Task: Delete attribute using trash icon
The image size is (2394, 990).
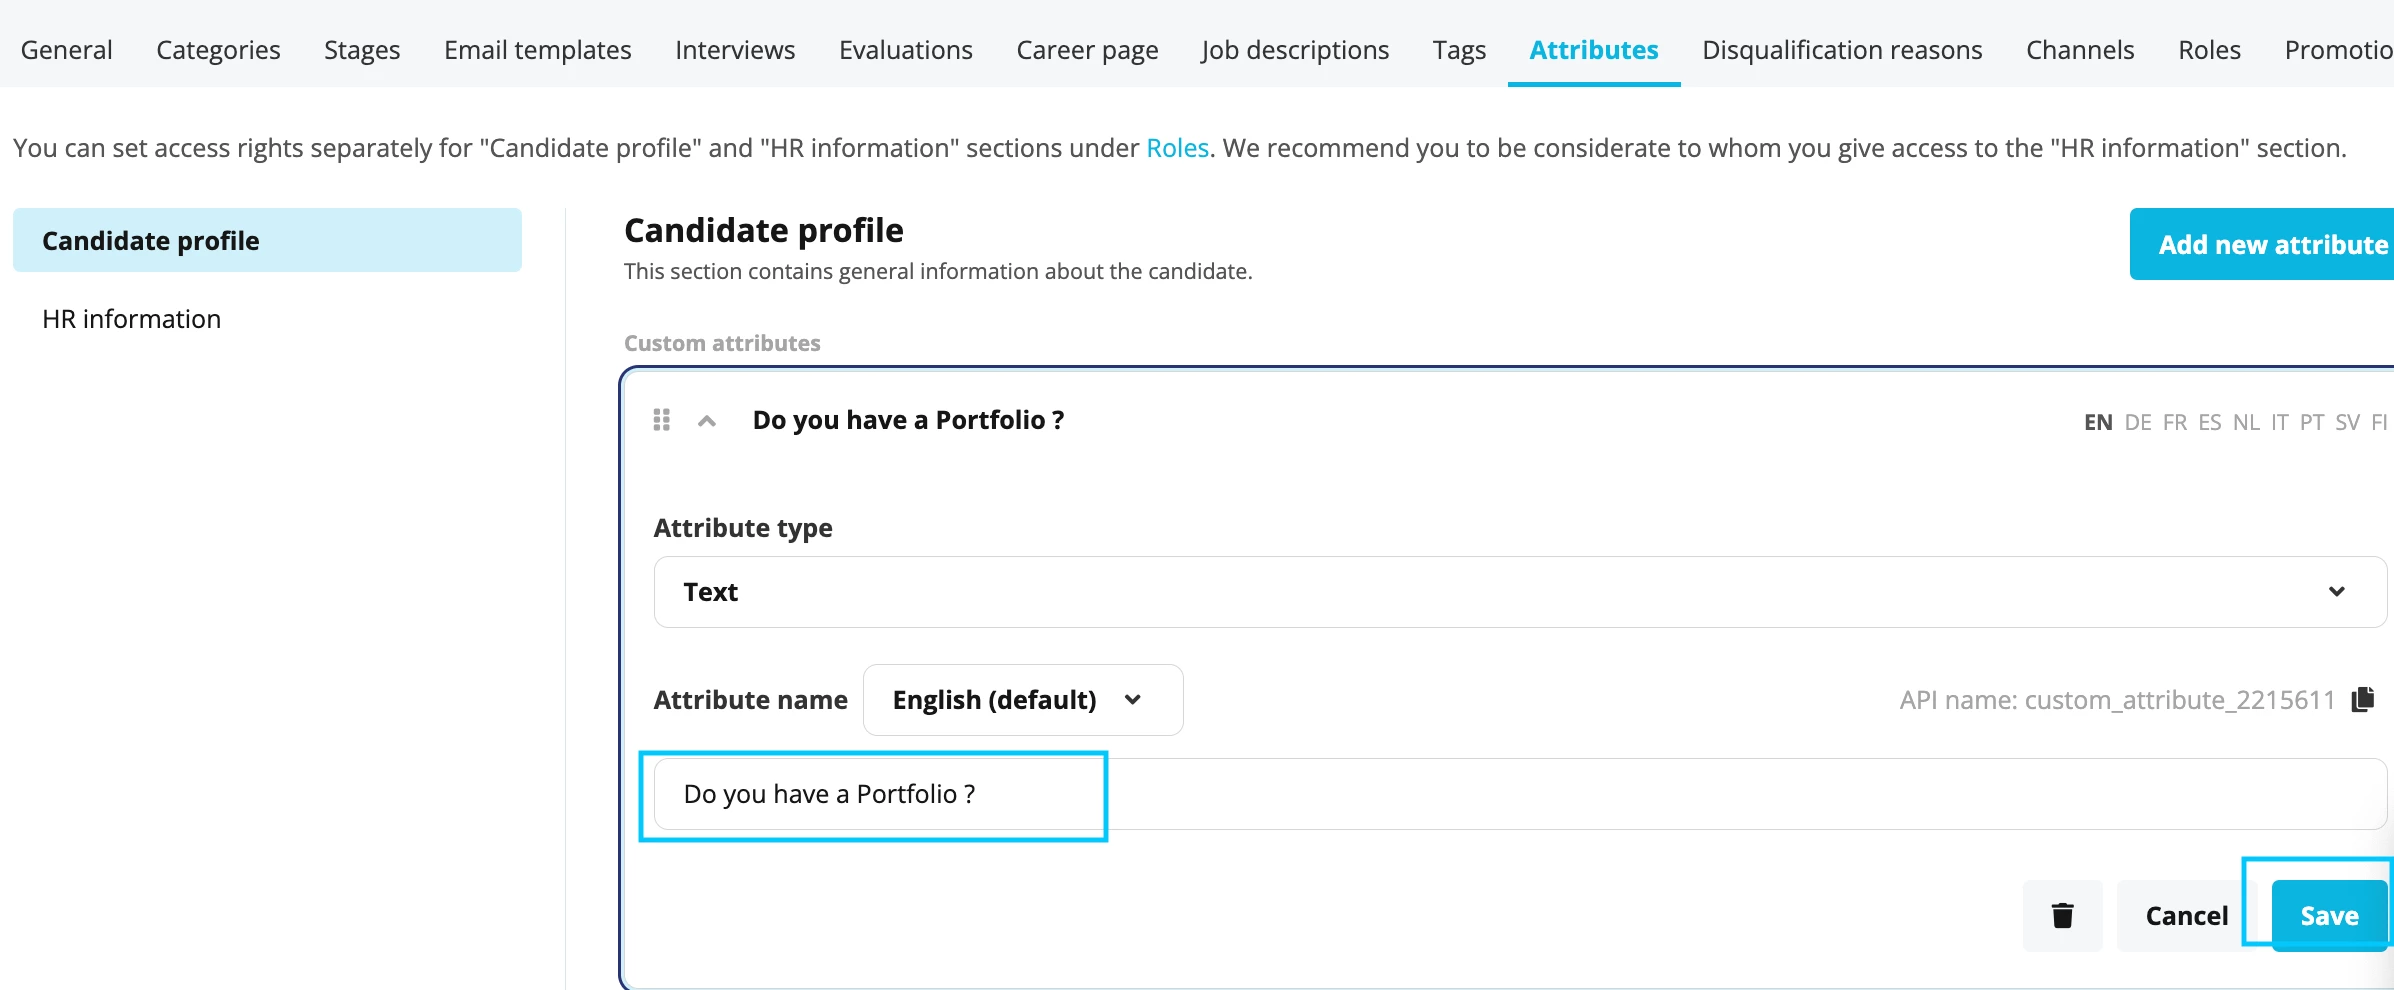Action: [2062, 915]
